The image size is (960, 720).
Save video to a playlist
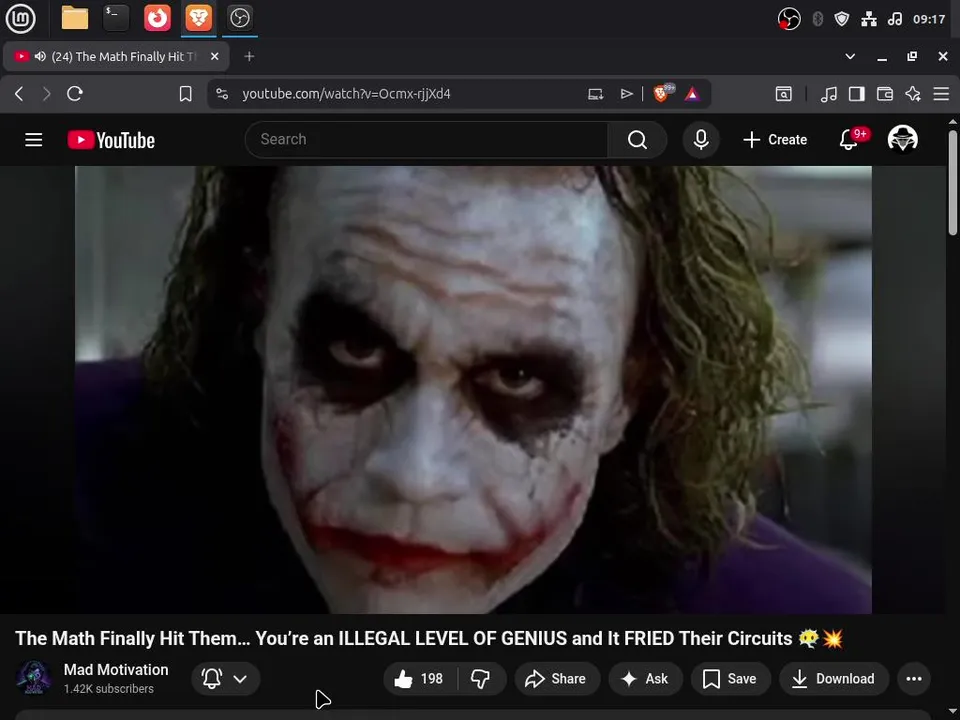pyautogui.click(x=730, y=678)
